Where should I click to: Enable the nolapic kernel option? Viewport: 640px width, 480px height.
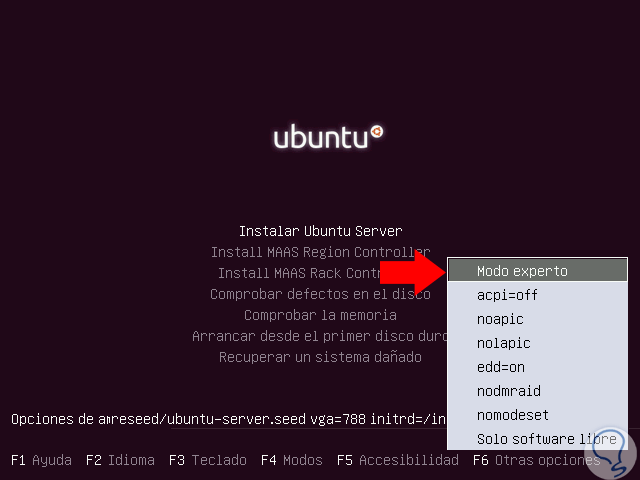pos(504,343)
